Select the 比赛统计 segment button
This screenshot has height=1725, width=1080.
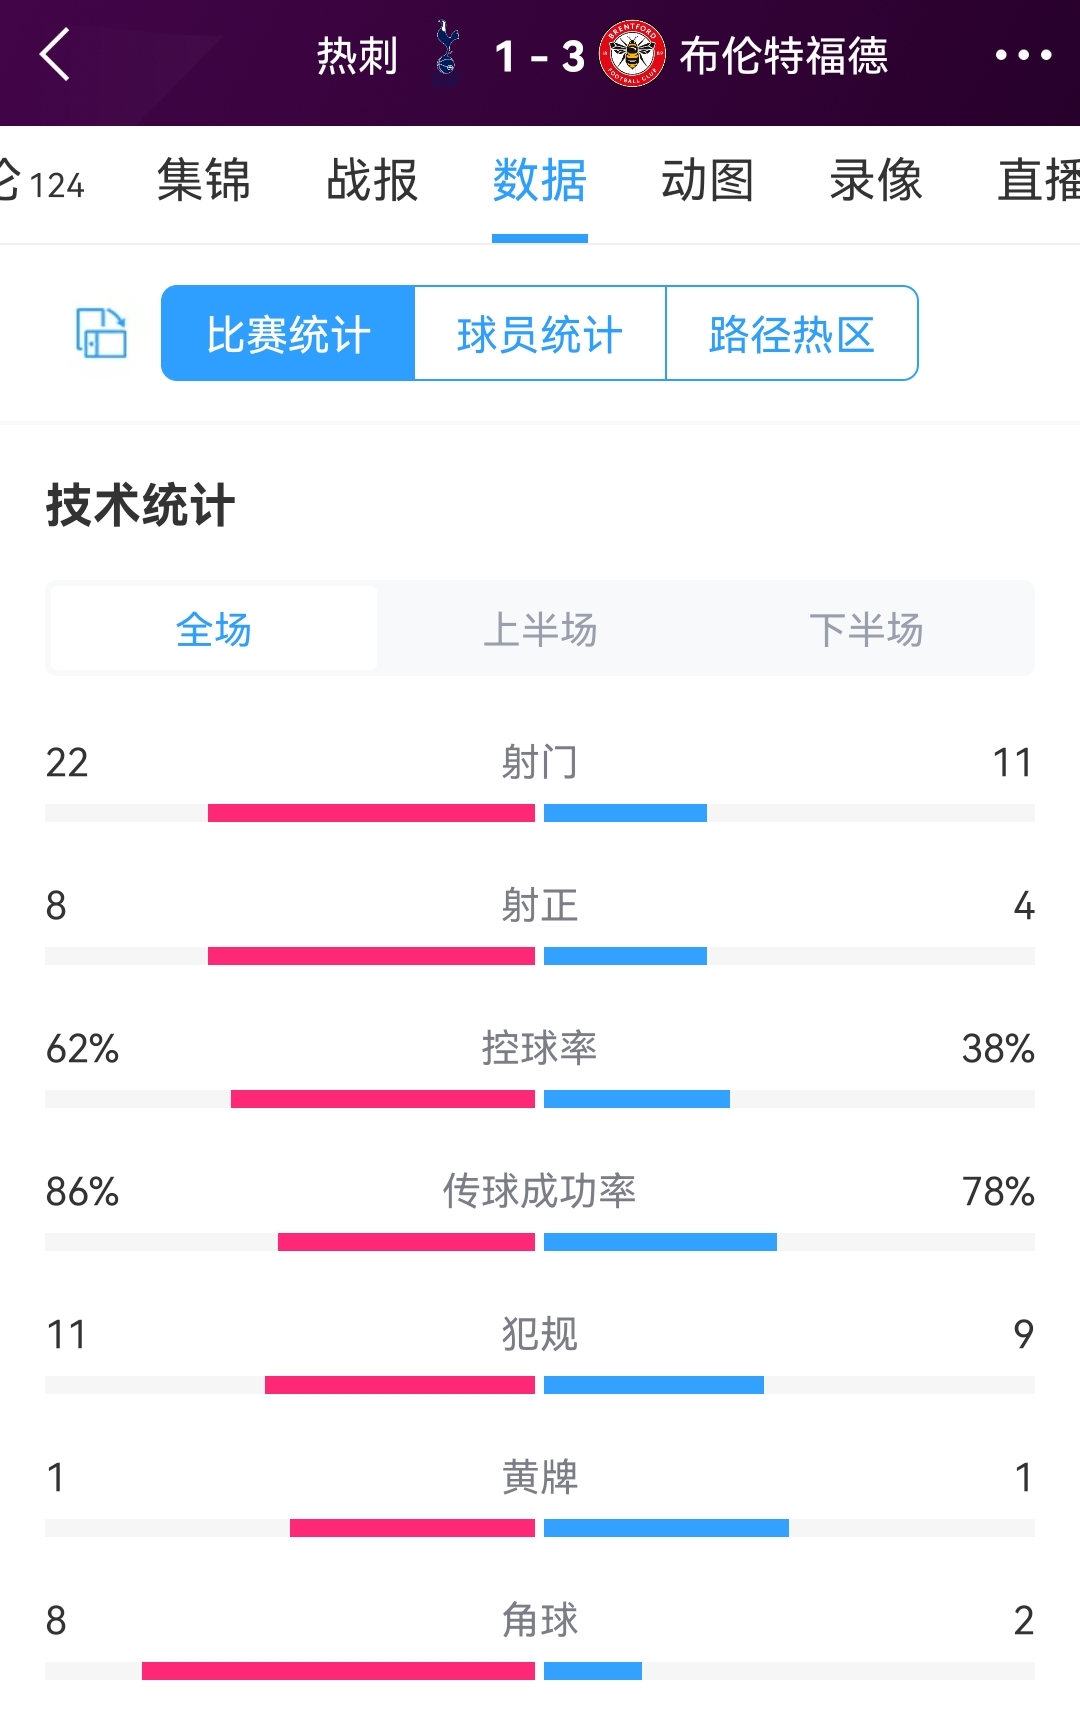pos(288,333)
